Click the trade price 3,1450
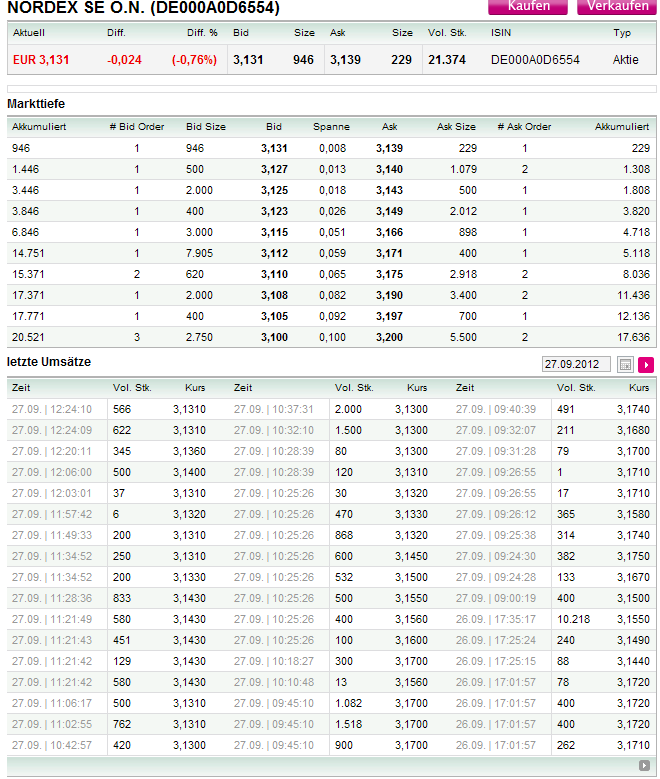 pos(412,556)
